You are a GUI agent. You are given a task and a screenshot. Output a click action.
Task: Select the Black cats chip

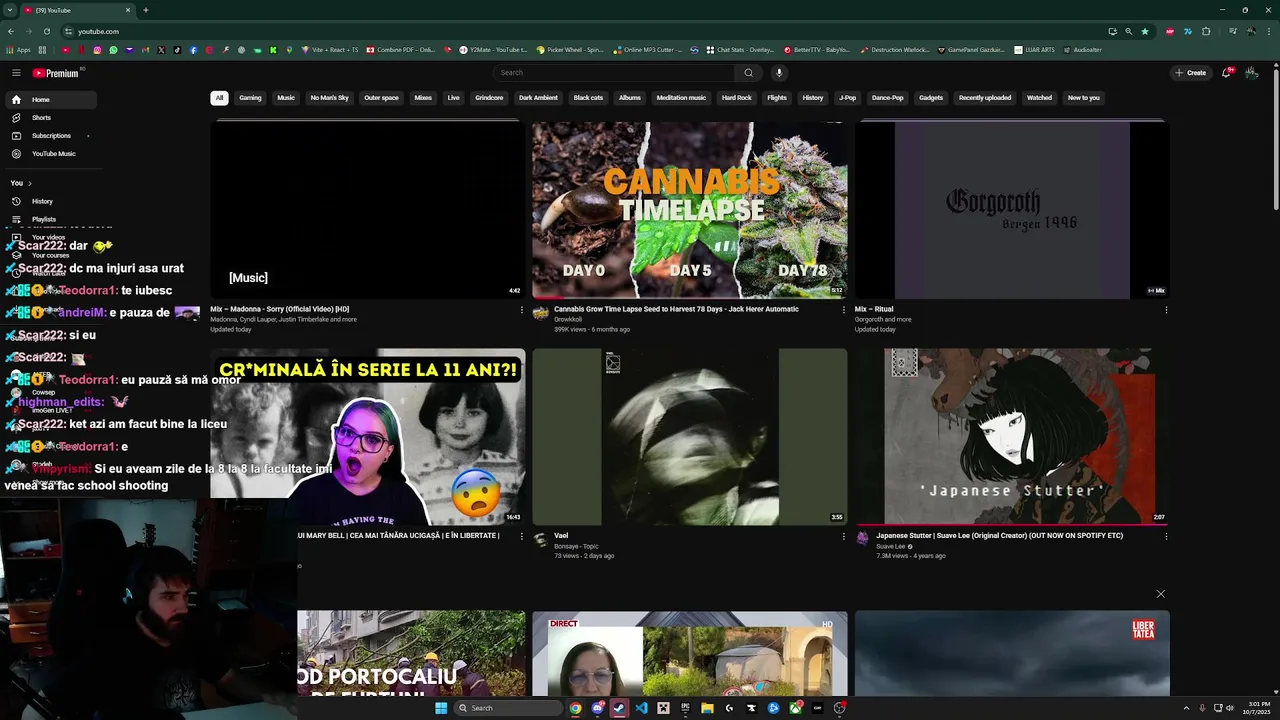click(x=588, y=98)
